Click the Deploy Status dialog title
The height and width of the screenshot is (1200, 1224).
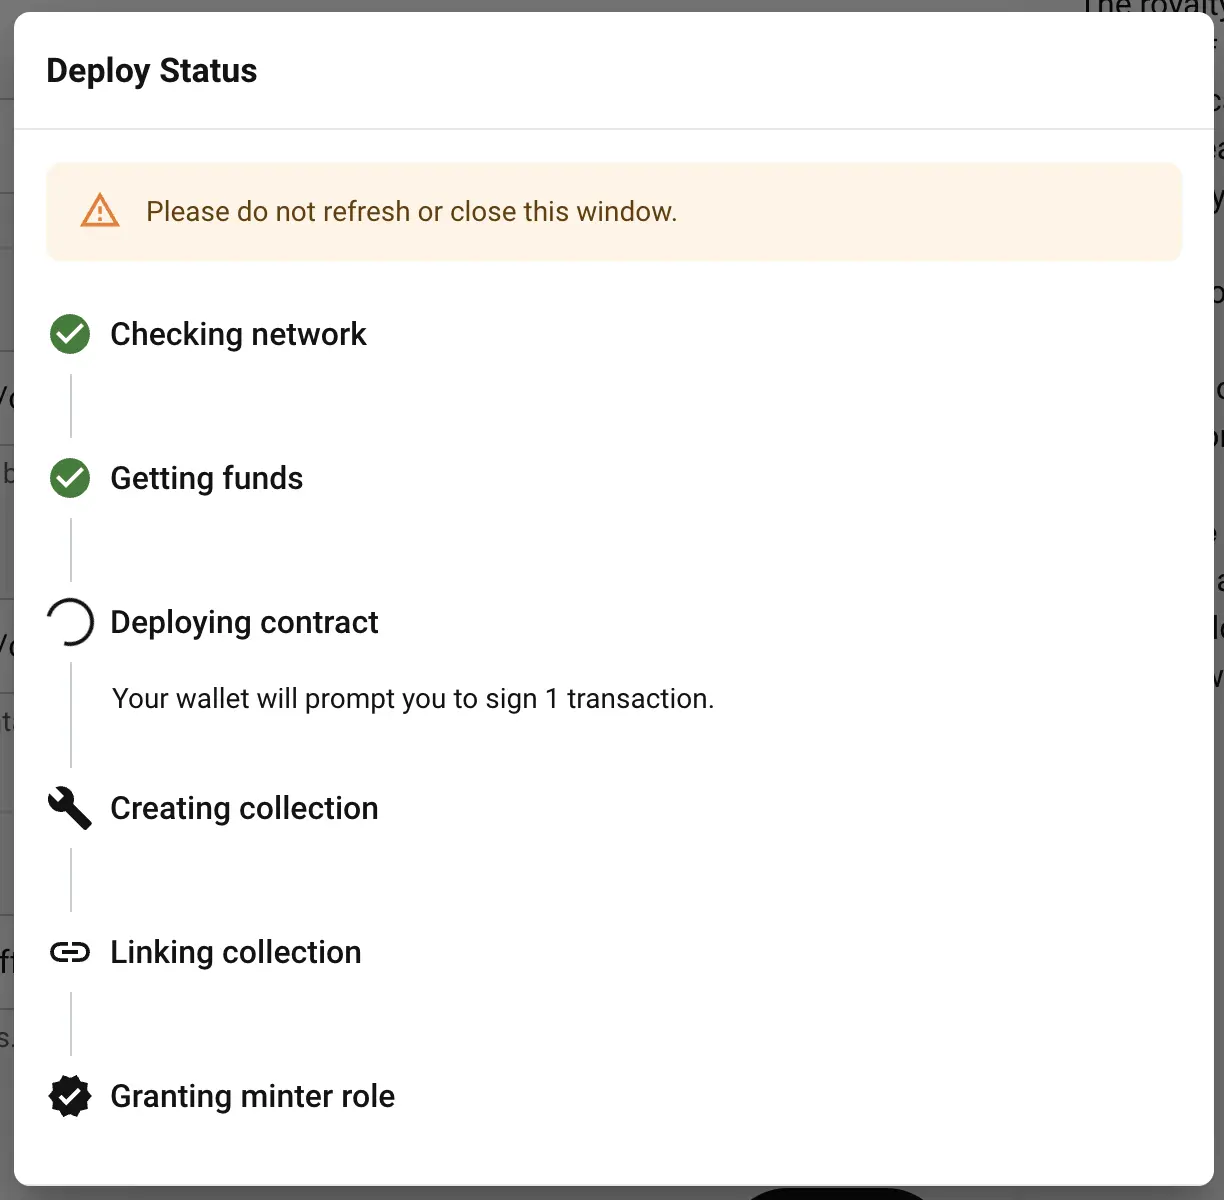tap(152, 71)
